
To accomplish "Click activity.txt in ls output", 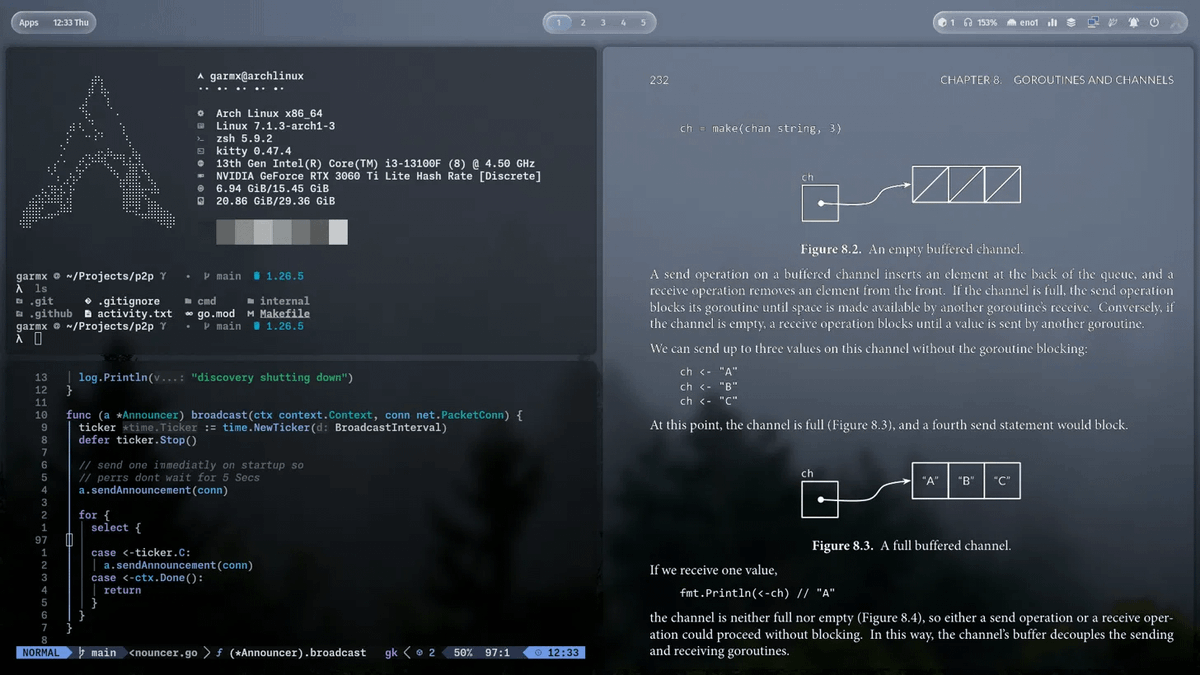I will 135,313.
